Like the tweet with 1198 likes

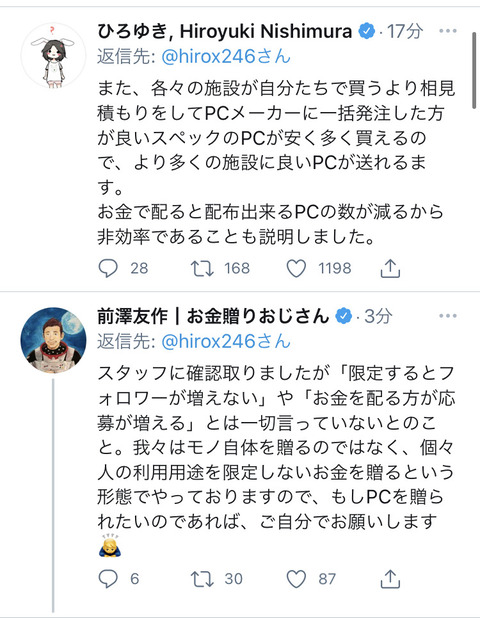[x=296, y=268]
